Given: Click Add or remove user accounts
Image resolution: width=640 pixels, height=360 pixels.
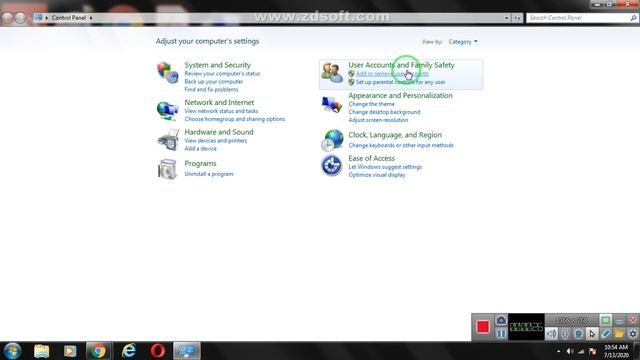Looking at the screenshot, I should pos(392,74).
